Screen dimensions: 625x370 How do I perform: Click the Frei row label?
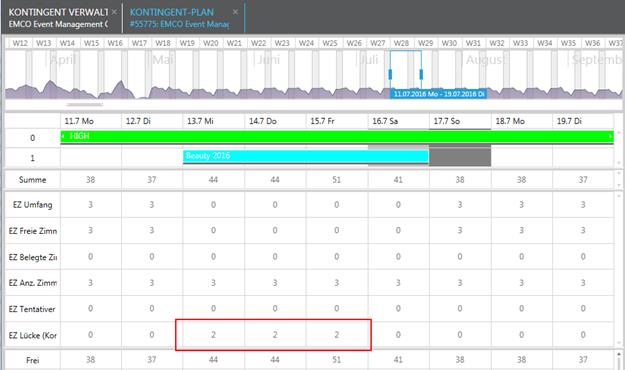click(33, 360)
